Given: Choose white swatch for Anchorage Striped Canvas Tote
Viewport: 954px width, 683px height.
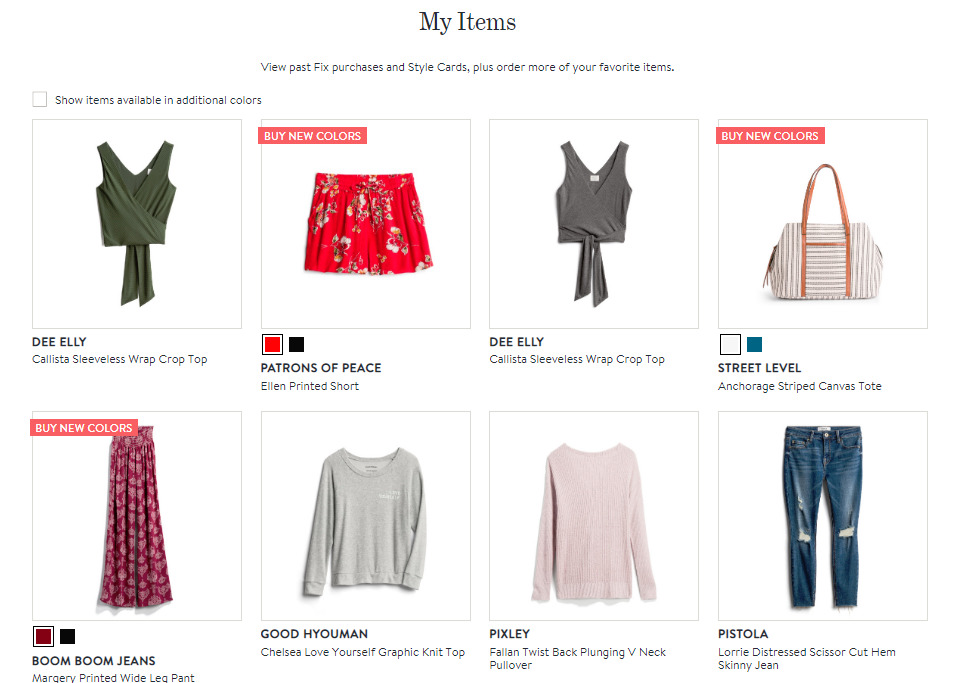Looking at the screenshot, I should click(x=730, y=345).
